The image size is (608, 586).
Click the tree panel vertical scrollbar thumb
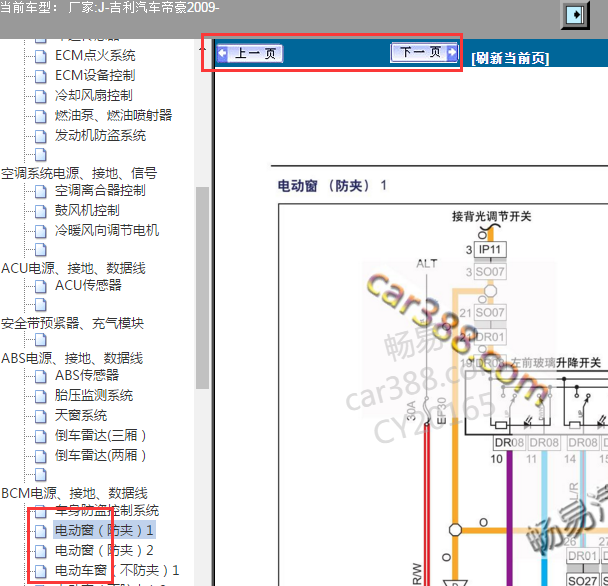[202, 287]
